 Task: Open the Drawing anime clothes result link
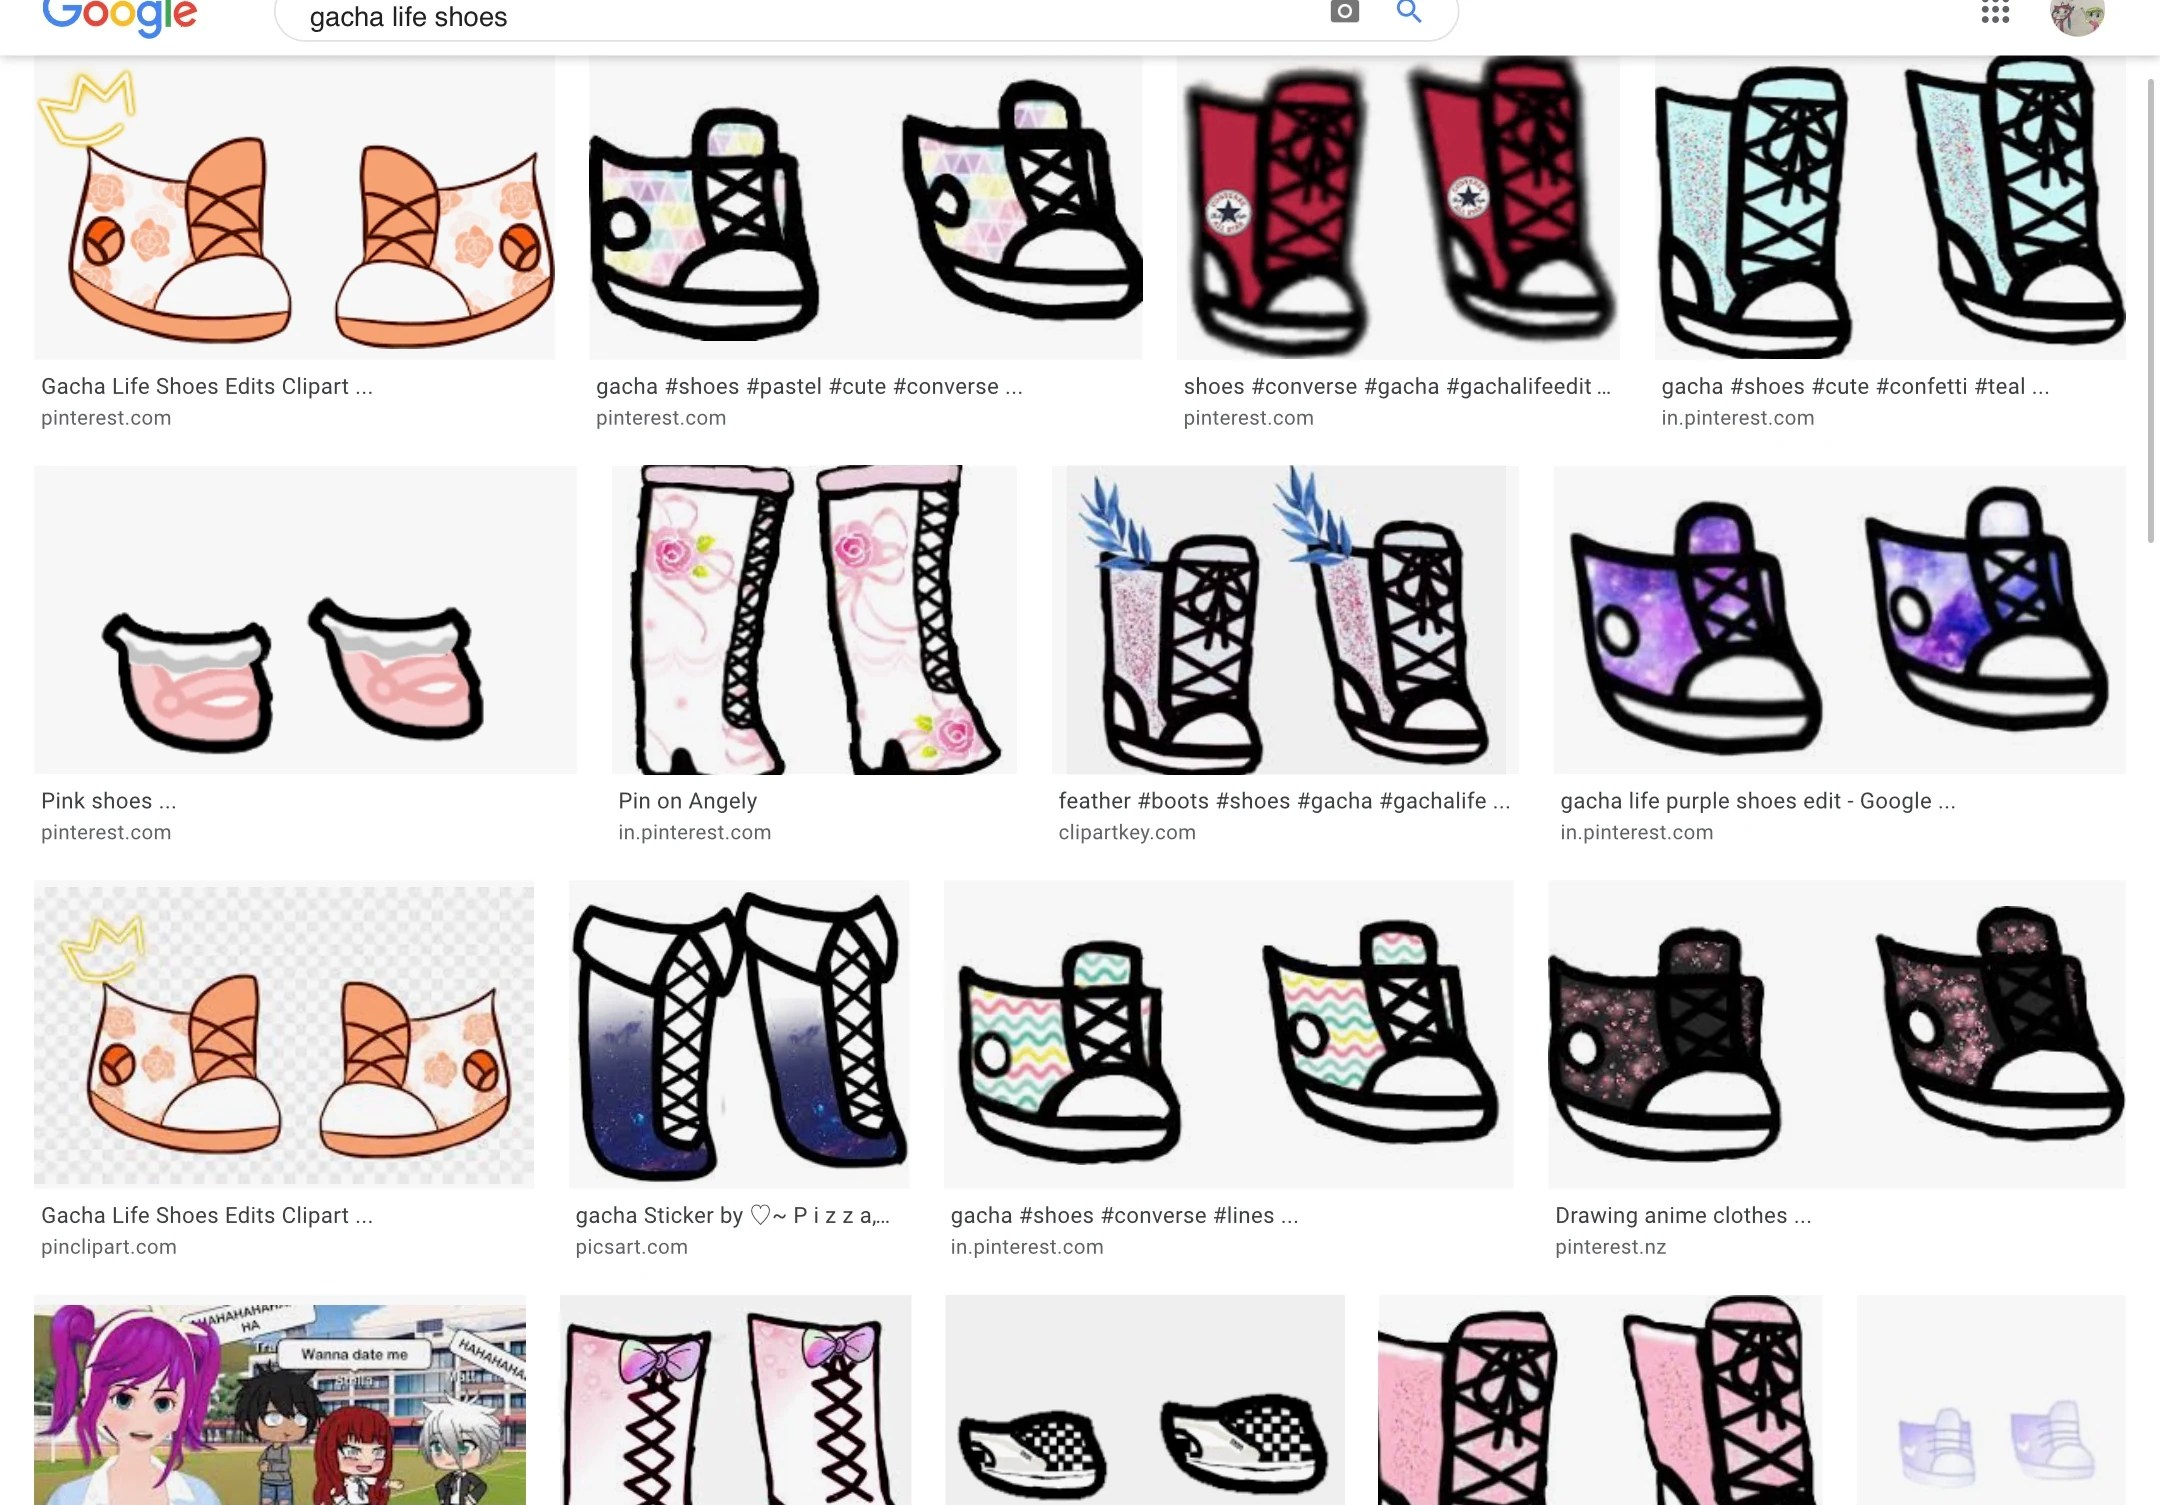pos(1682,1216)
